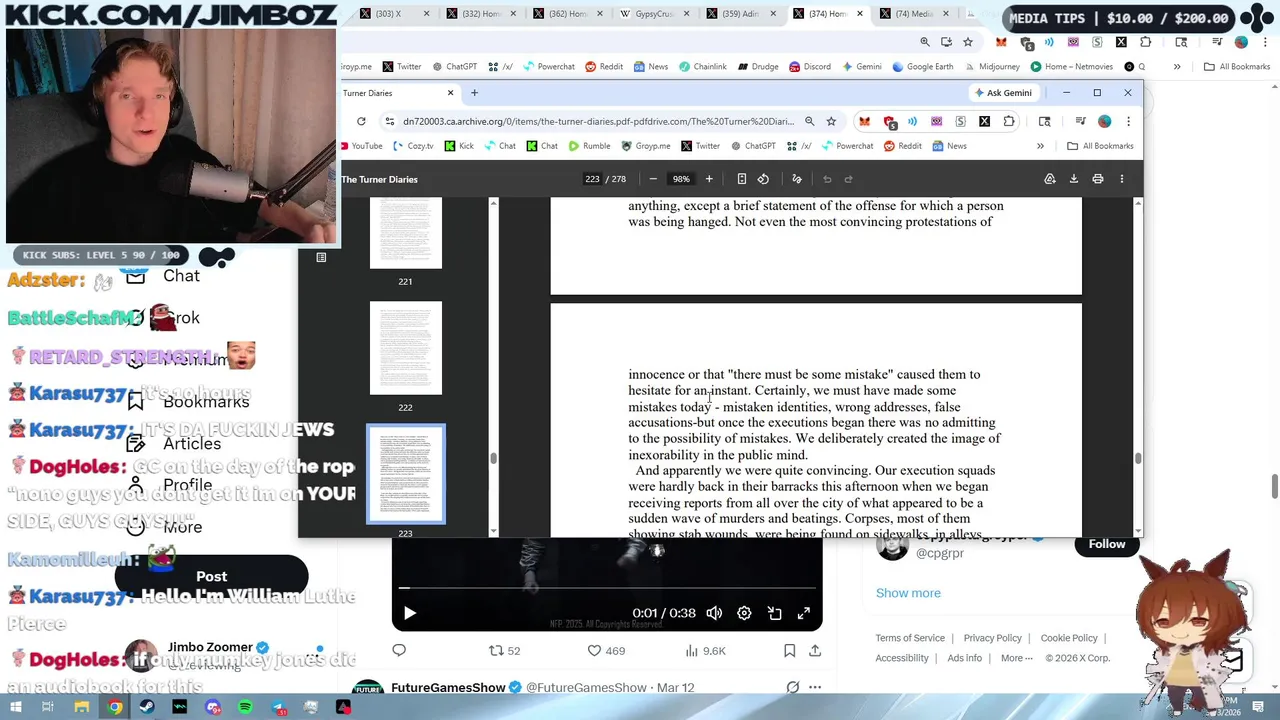Open the X extension icon in front toolbar

(x=984, y=121)
